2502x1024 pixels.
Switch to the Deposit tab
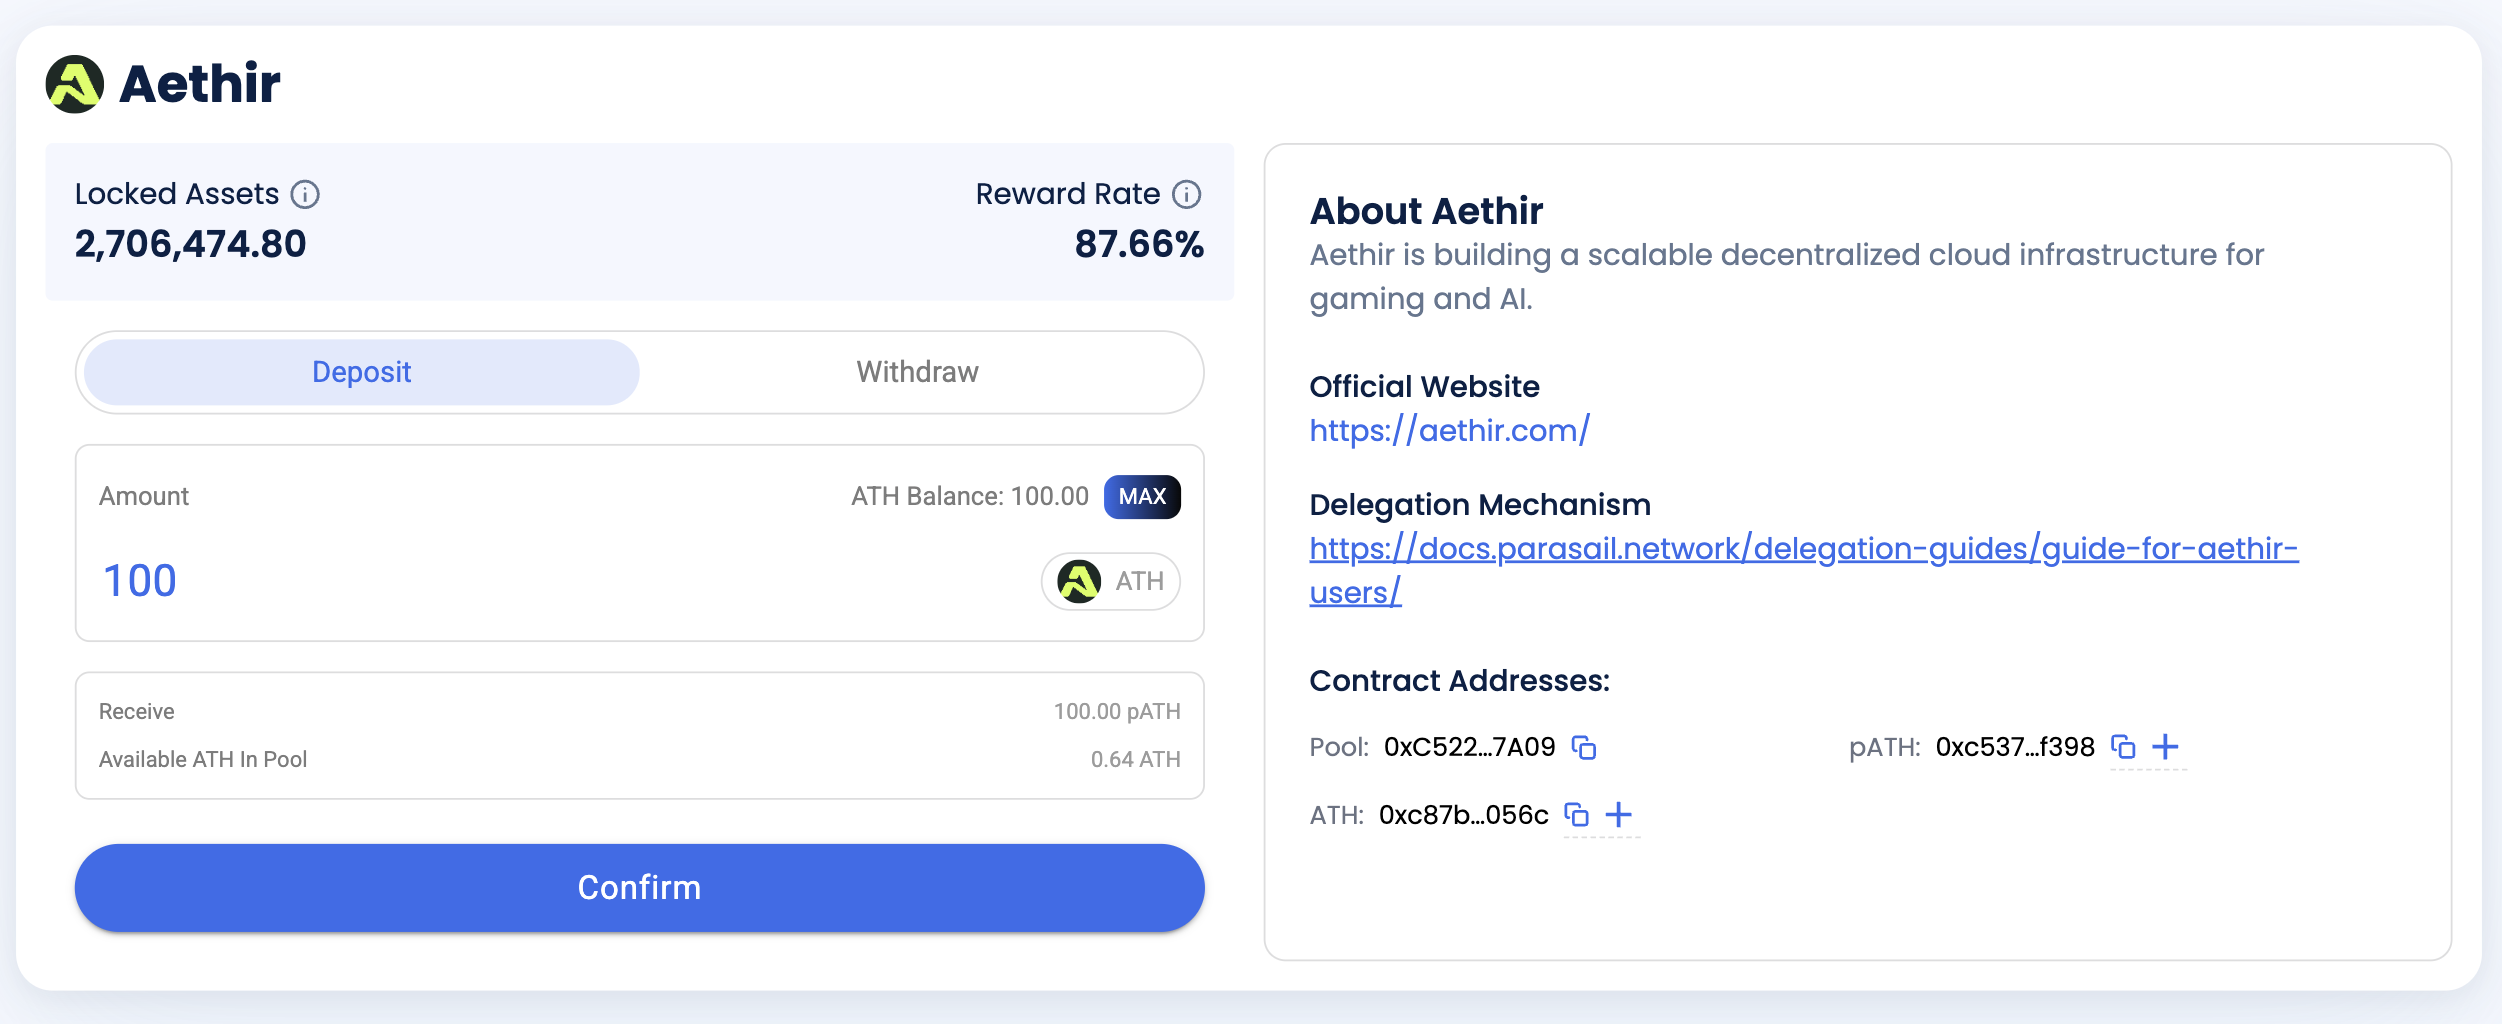(362, 372)
